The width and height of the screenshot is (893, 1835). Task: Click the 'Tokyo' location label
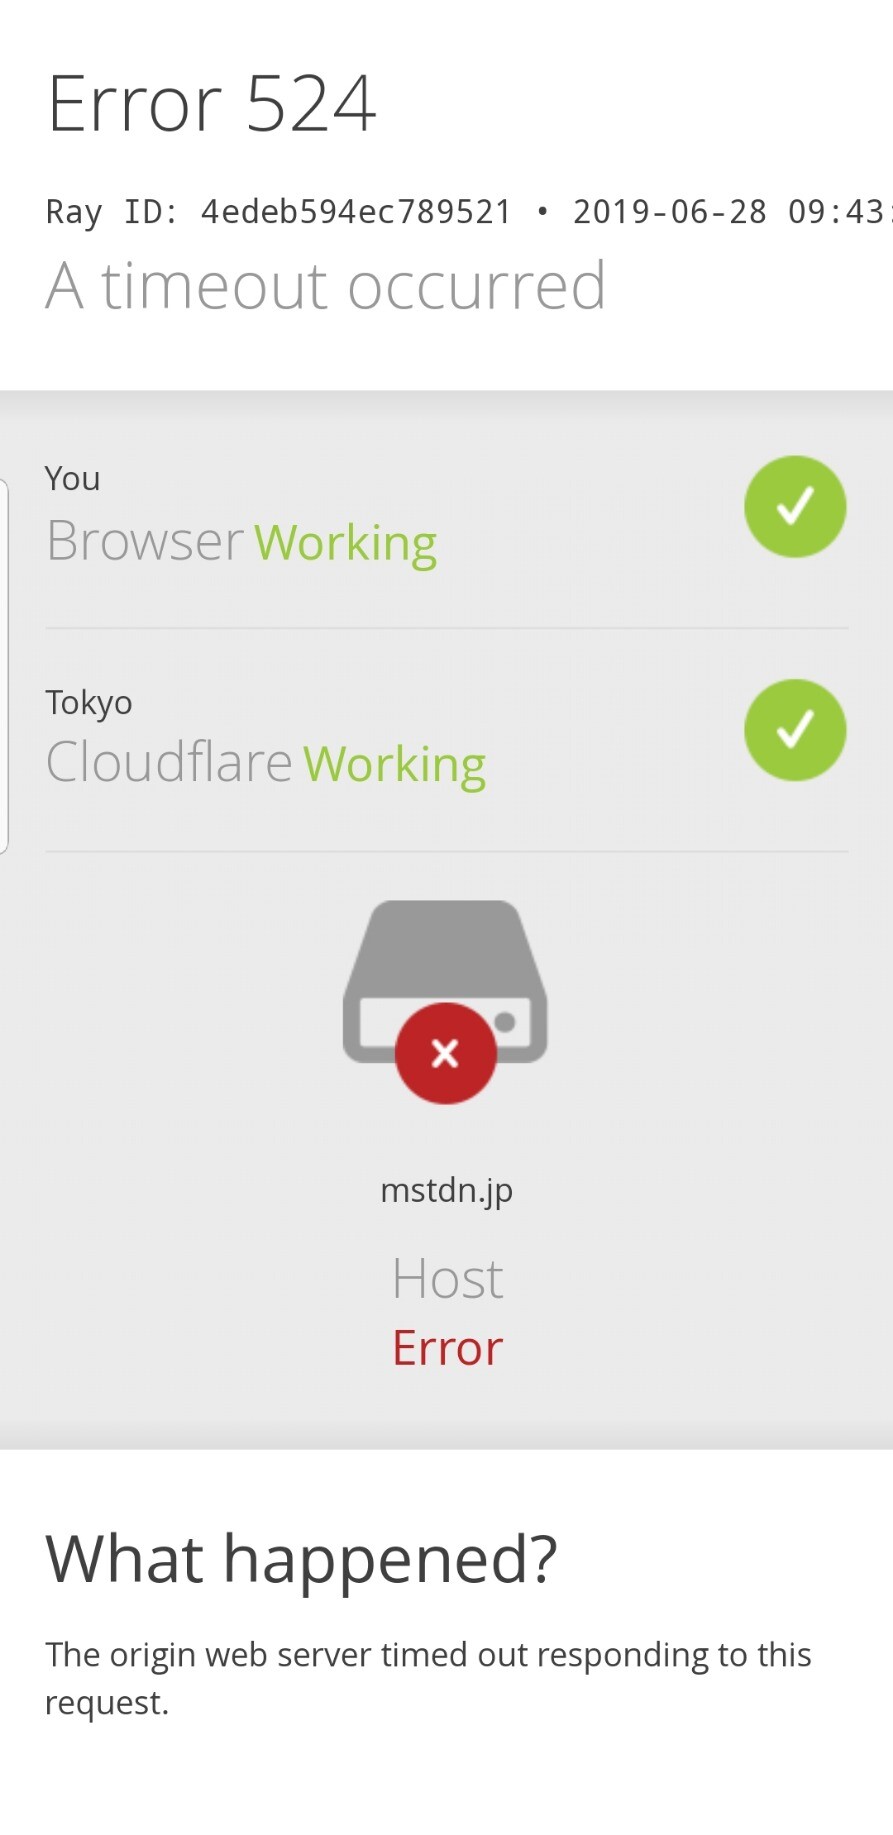pos(89,703)
